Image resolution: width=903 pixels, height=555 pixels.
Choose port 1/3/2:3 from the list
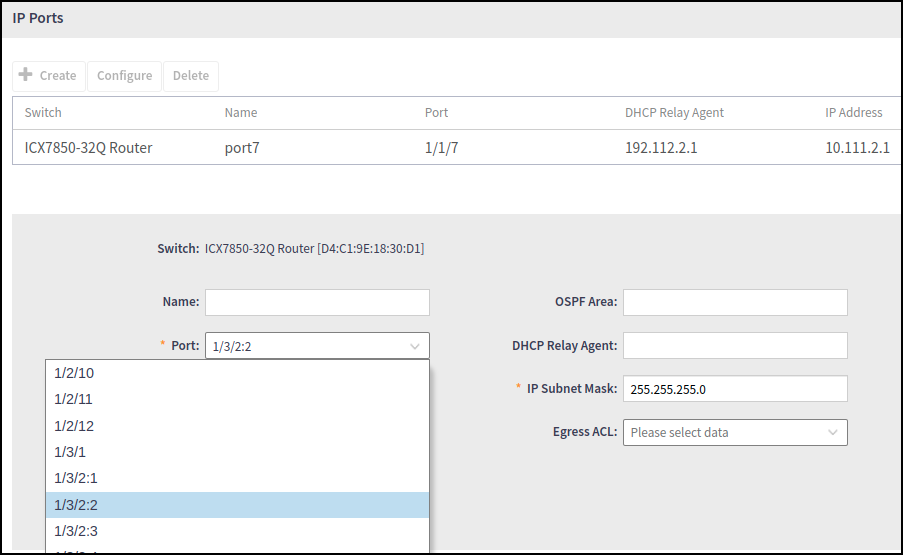point(237,531)
